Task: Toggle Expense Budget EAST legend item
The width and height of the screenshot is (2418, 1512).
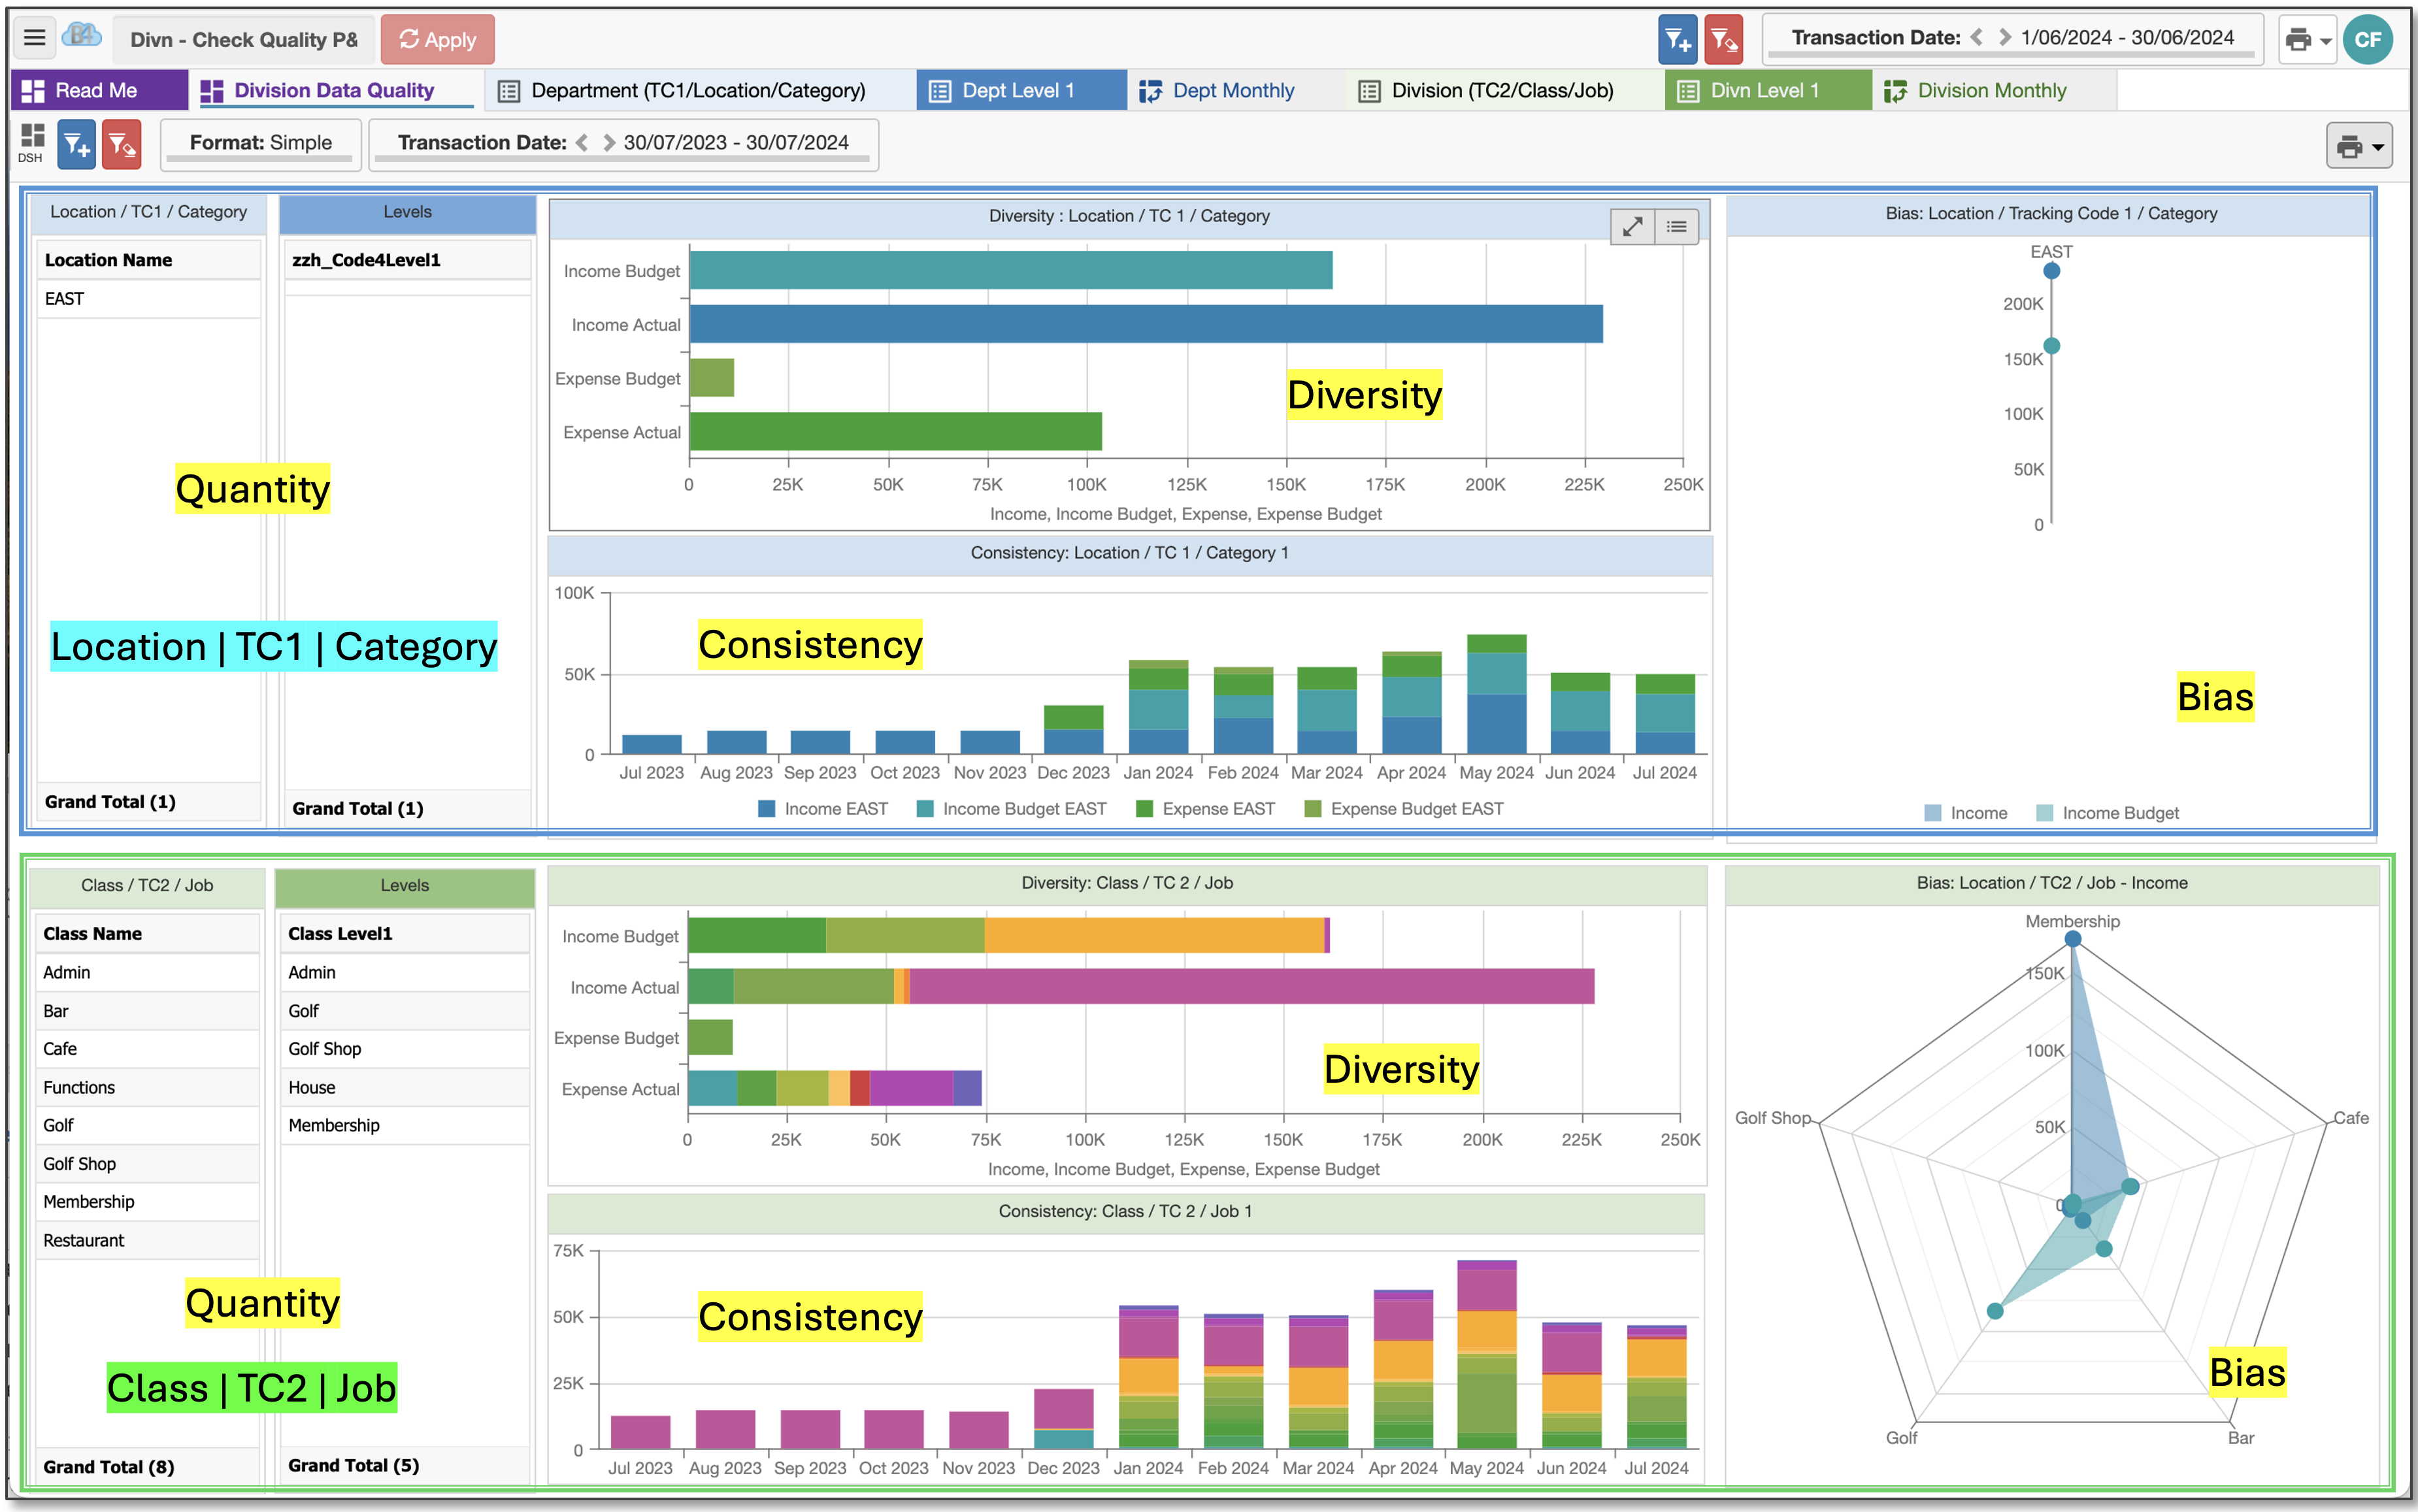Action: [1404, 809]
